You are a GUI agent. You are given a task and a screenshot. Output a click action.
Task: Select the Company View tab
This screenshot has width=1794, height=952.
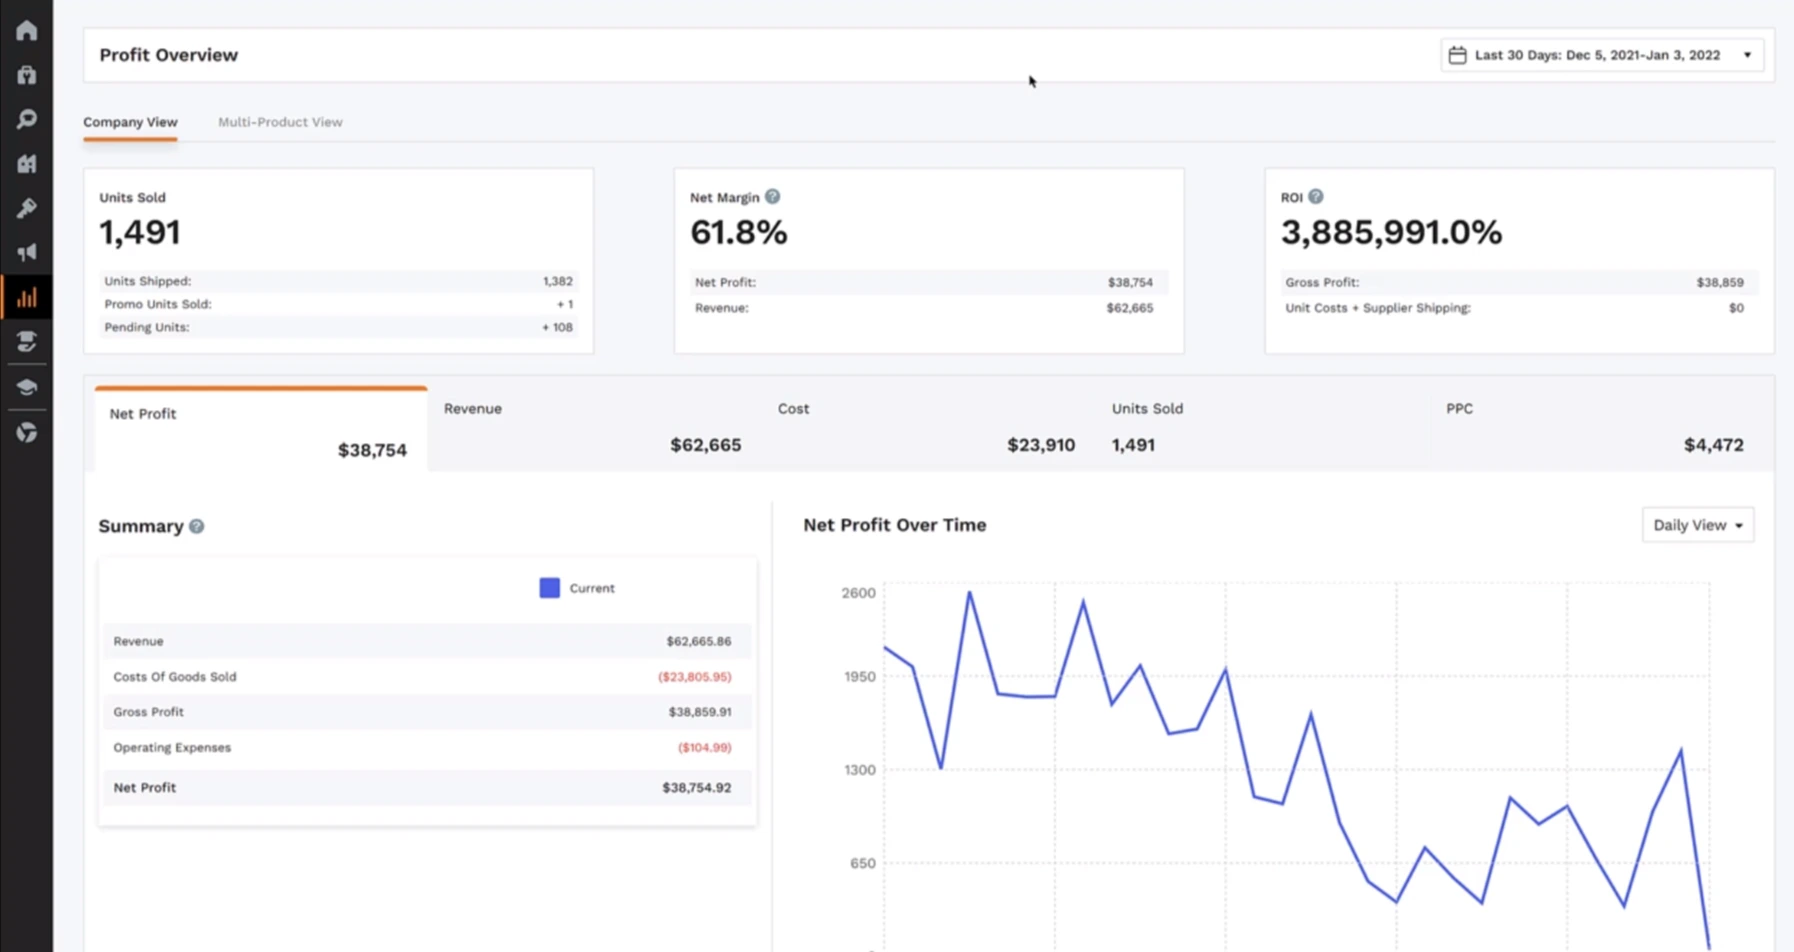[130, 122]
